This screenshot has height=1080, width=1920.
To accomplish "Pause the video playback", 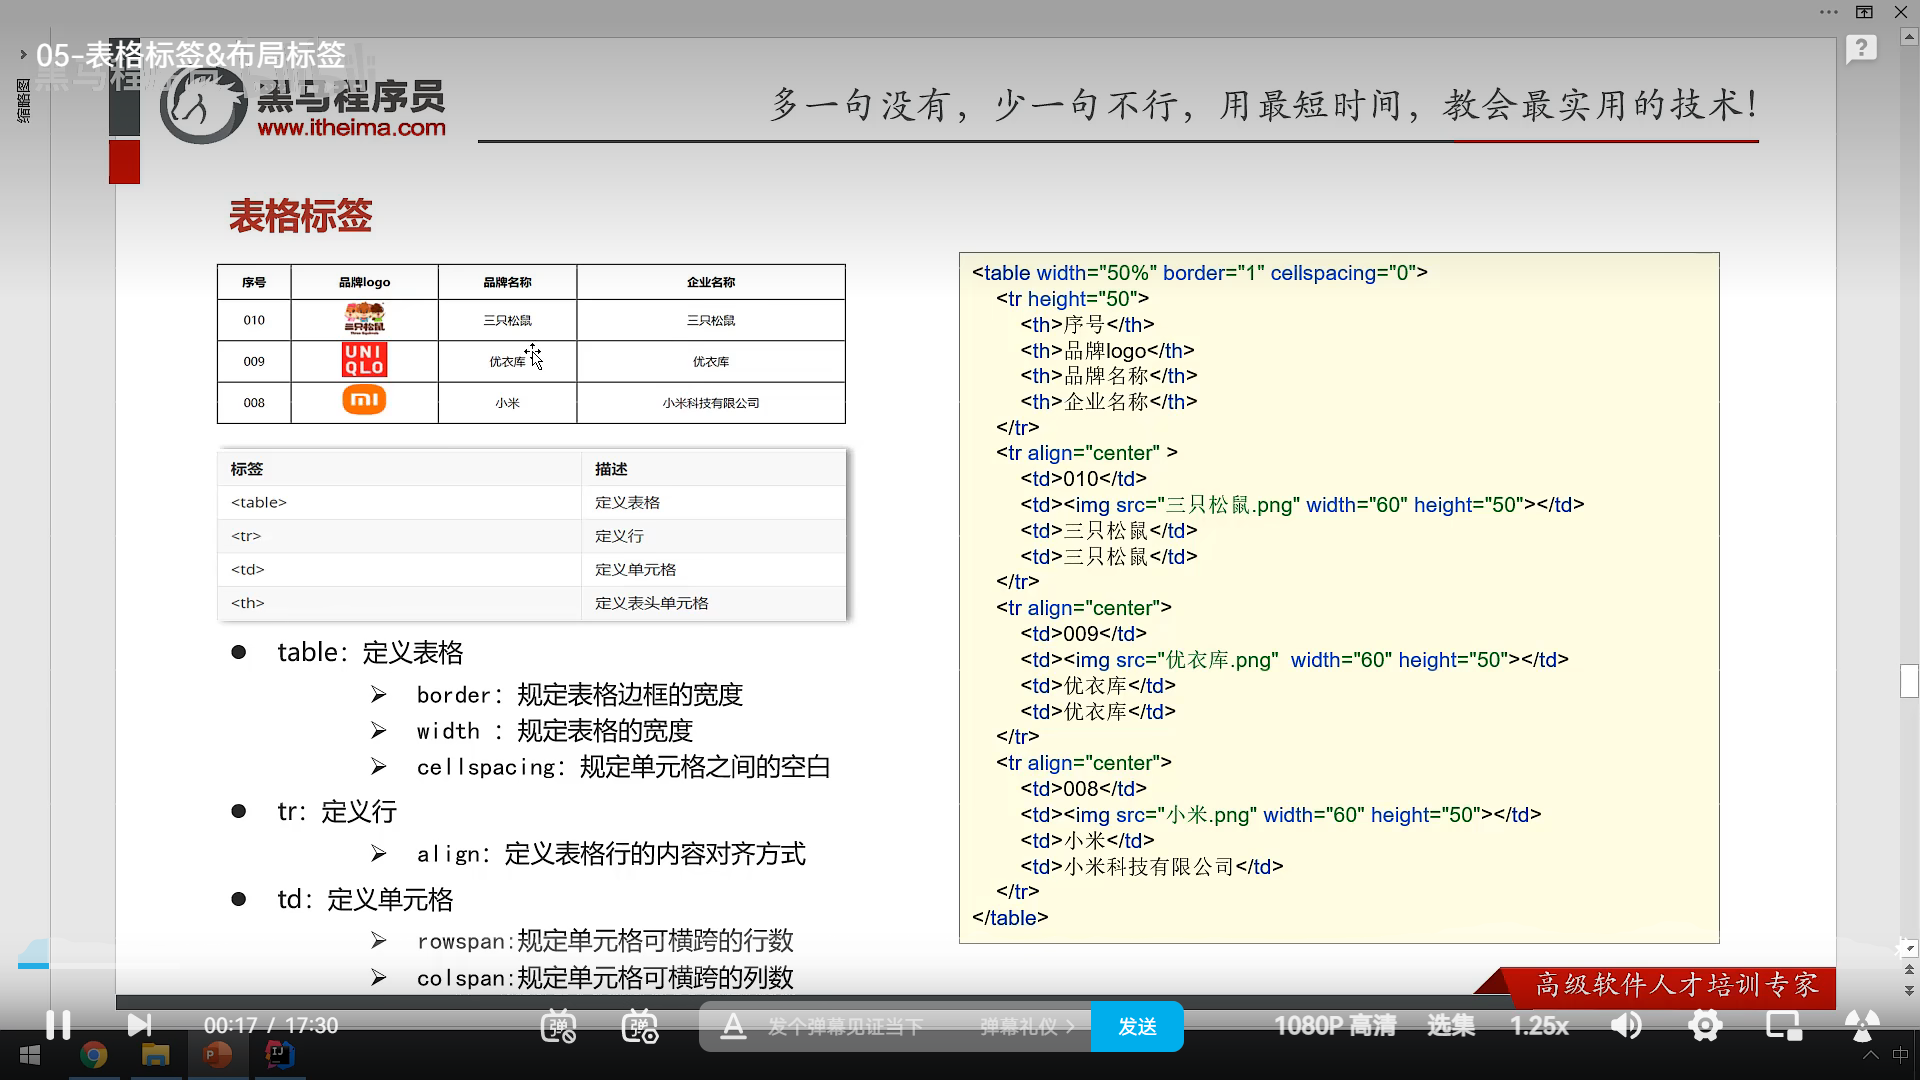I will point(58,1025).
